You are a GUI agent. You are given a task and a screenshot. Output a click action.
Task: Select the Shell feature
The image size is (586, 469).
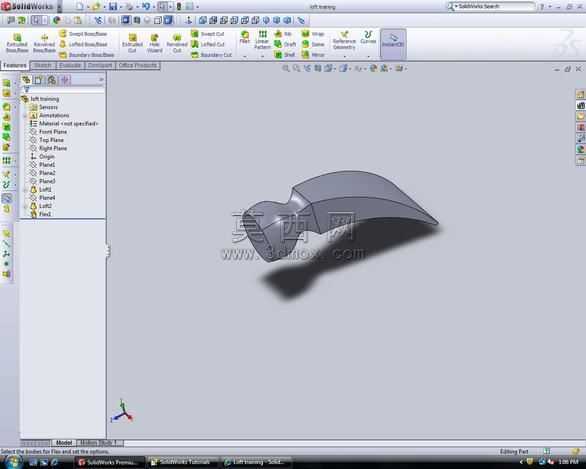(x=285, y=55)
